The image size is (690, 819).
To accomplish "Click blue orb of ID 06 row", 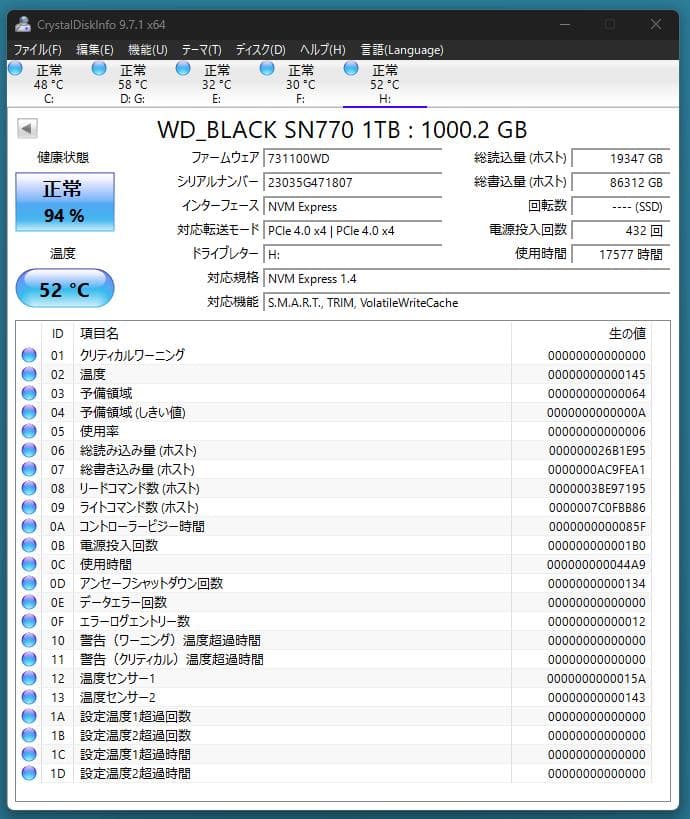I will (29, 450).
